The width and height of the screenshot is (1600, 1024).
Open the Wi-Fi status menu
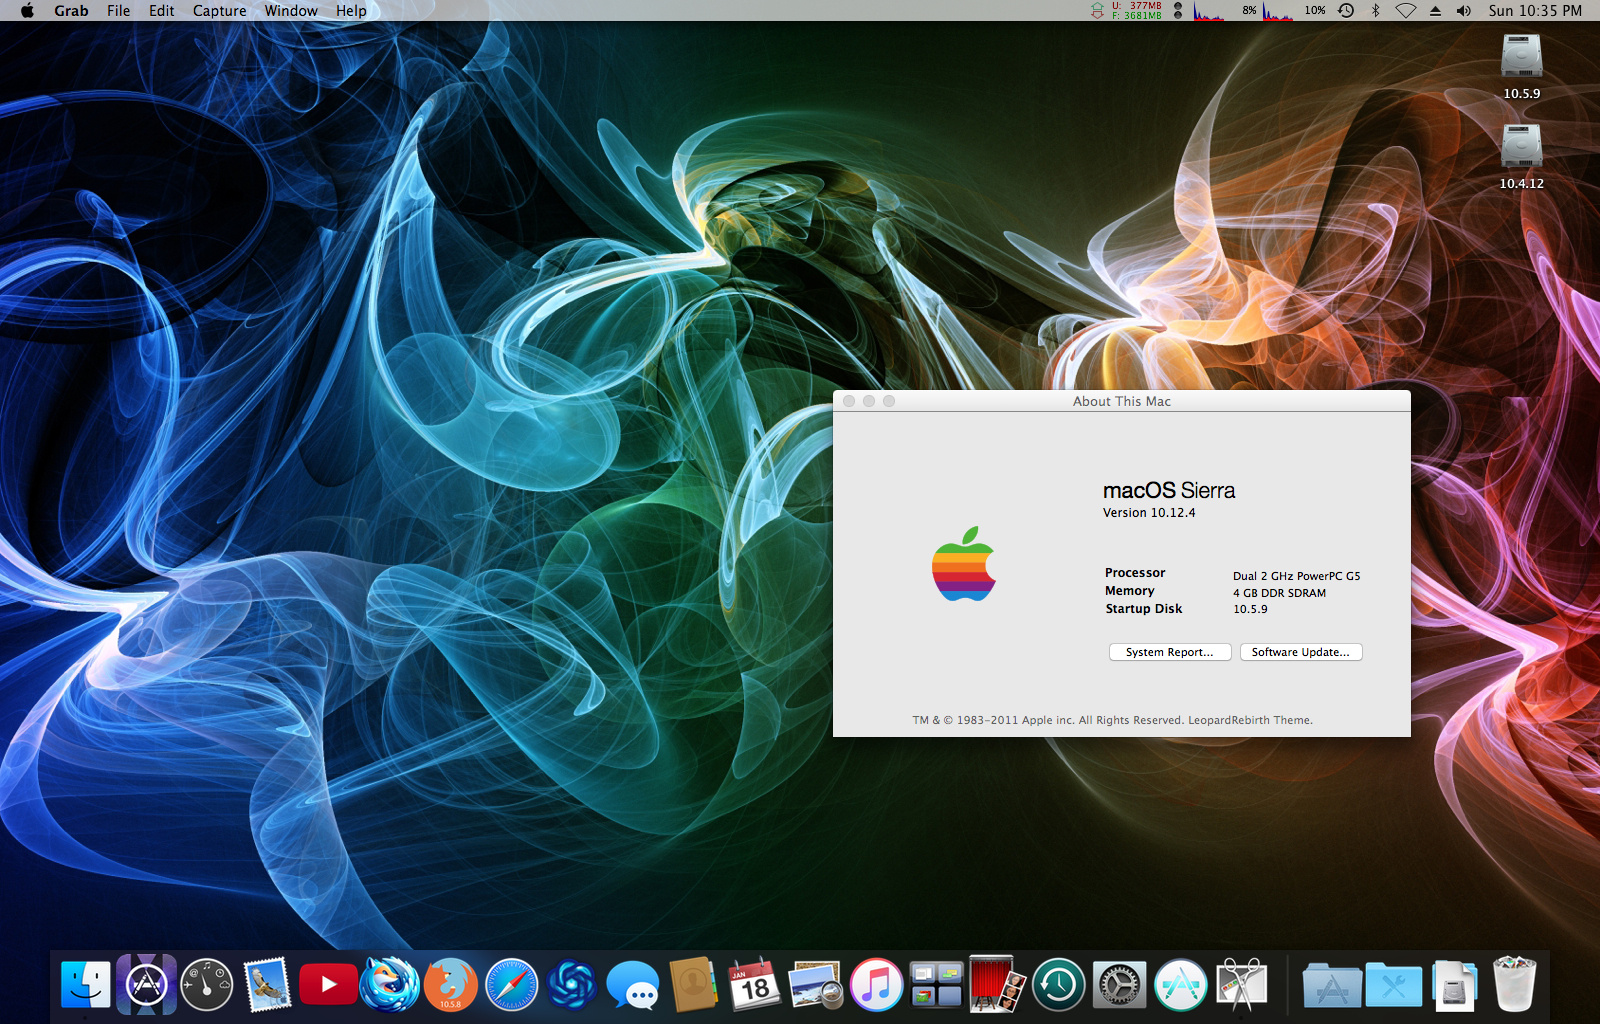pyautogui.click(x=1405, y=11)
